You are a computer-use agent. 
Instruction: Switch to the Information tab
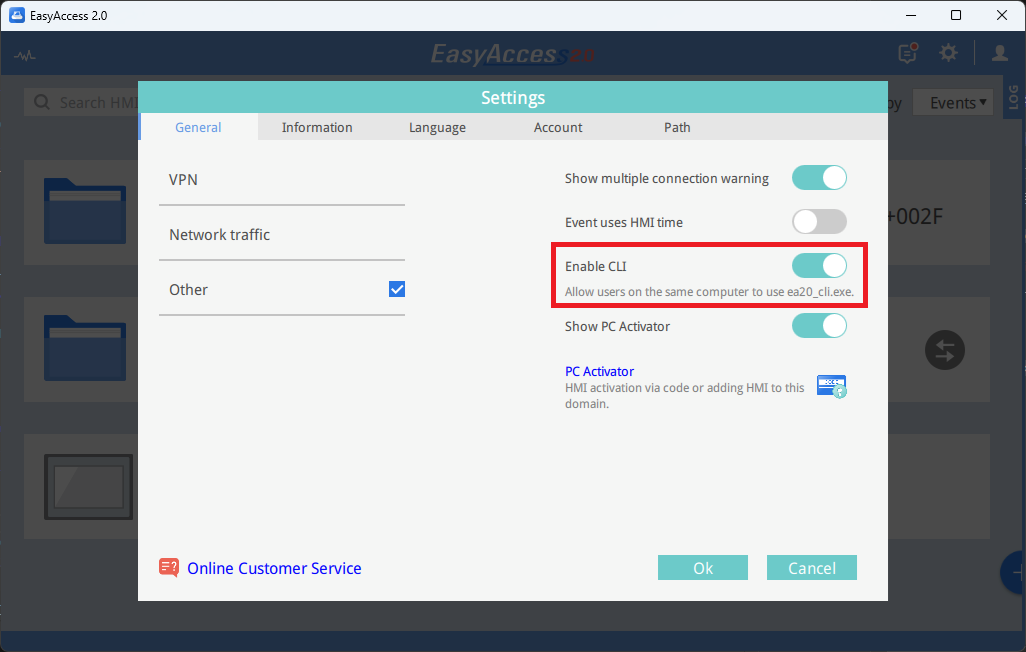[x=317, y=127]
